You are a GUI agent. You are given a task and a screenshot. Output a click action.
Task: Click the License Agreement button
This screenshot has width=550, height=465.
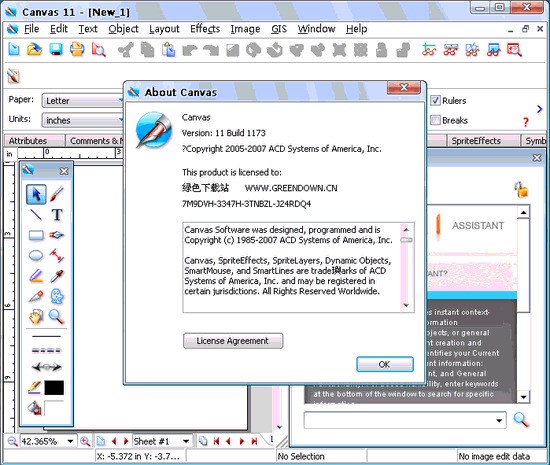[x=233, y=341]
